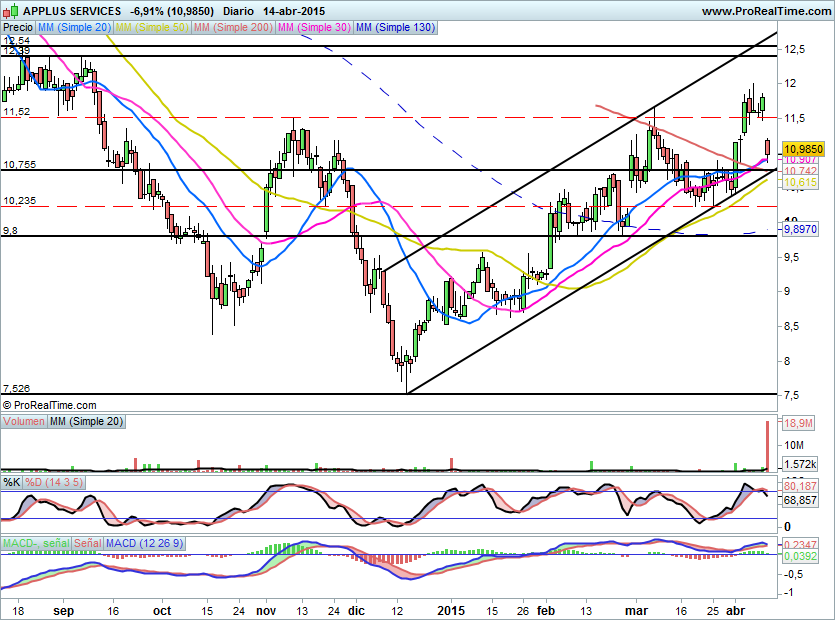The image size is (835, 620).
Task: Select the %K stochastic label
Action: [12, 483]
